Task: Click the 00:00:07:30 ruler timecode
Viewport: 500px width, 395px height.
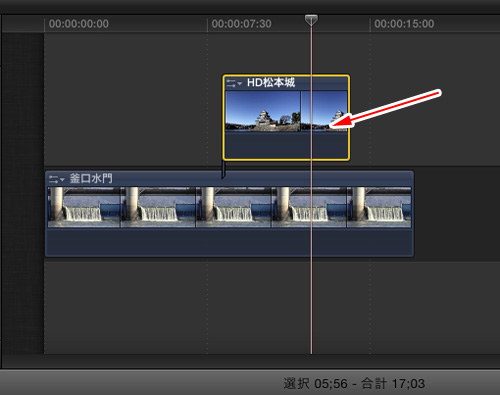Action: 241,24
